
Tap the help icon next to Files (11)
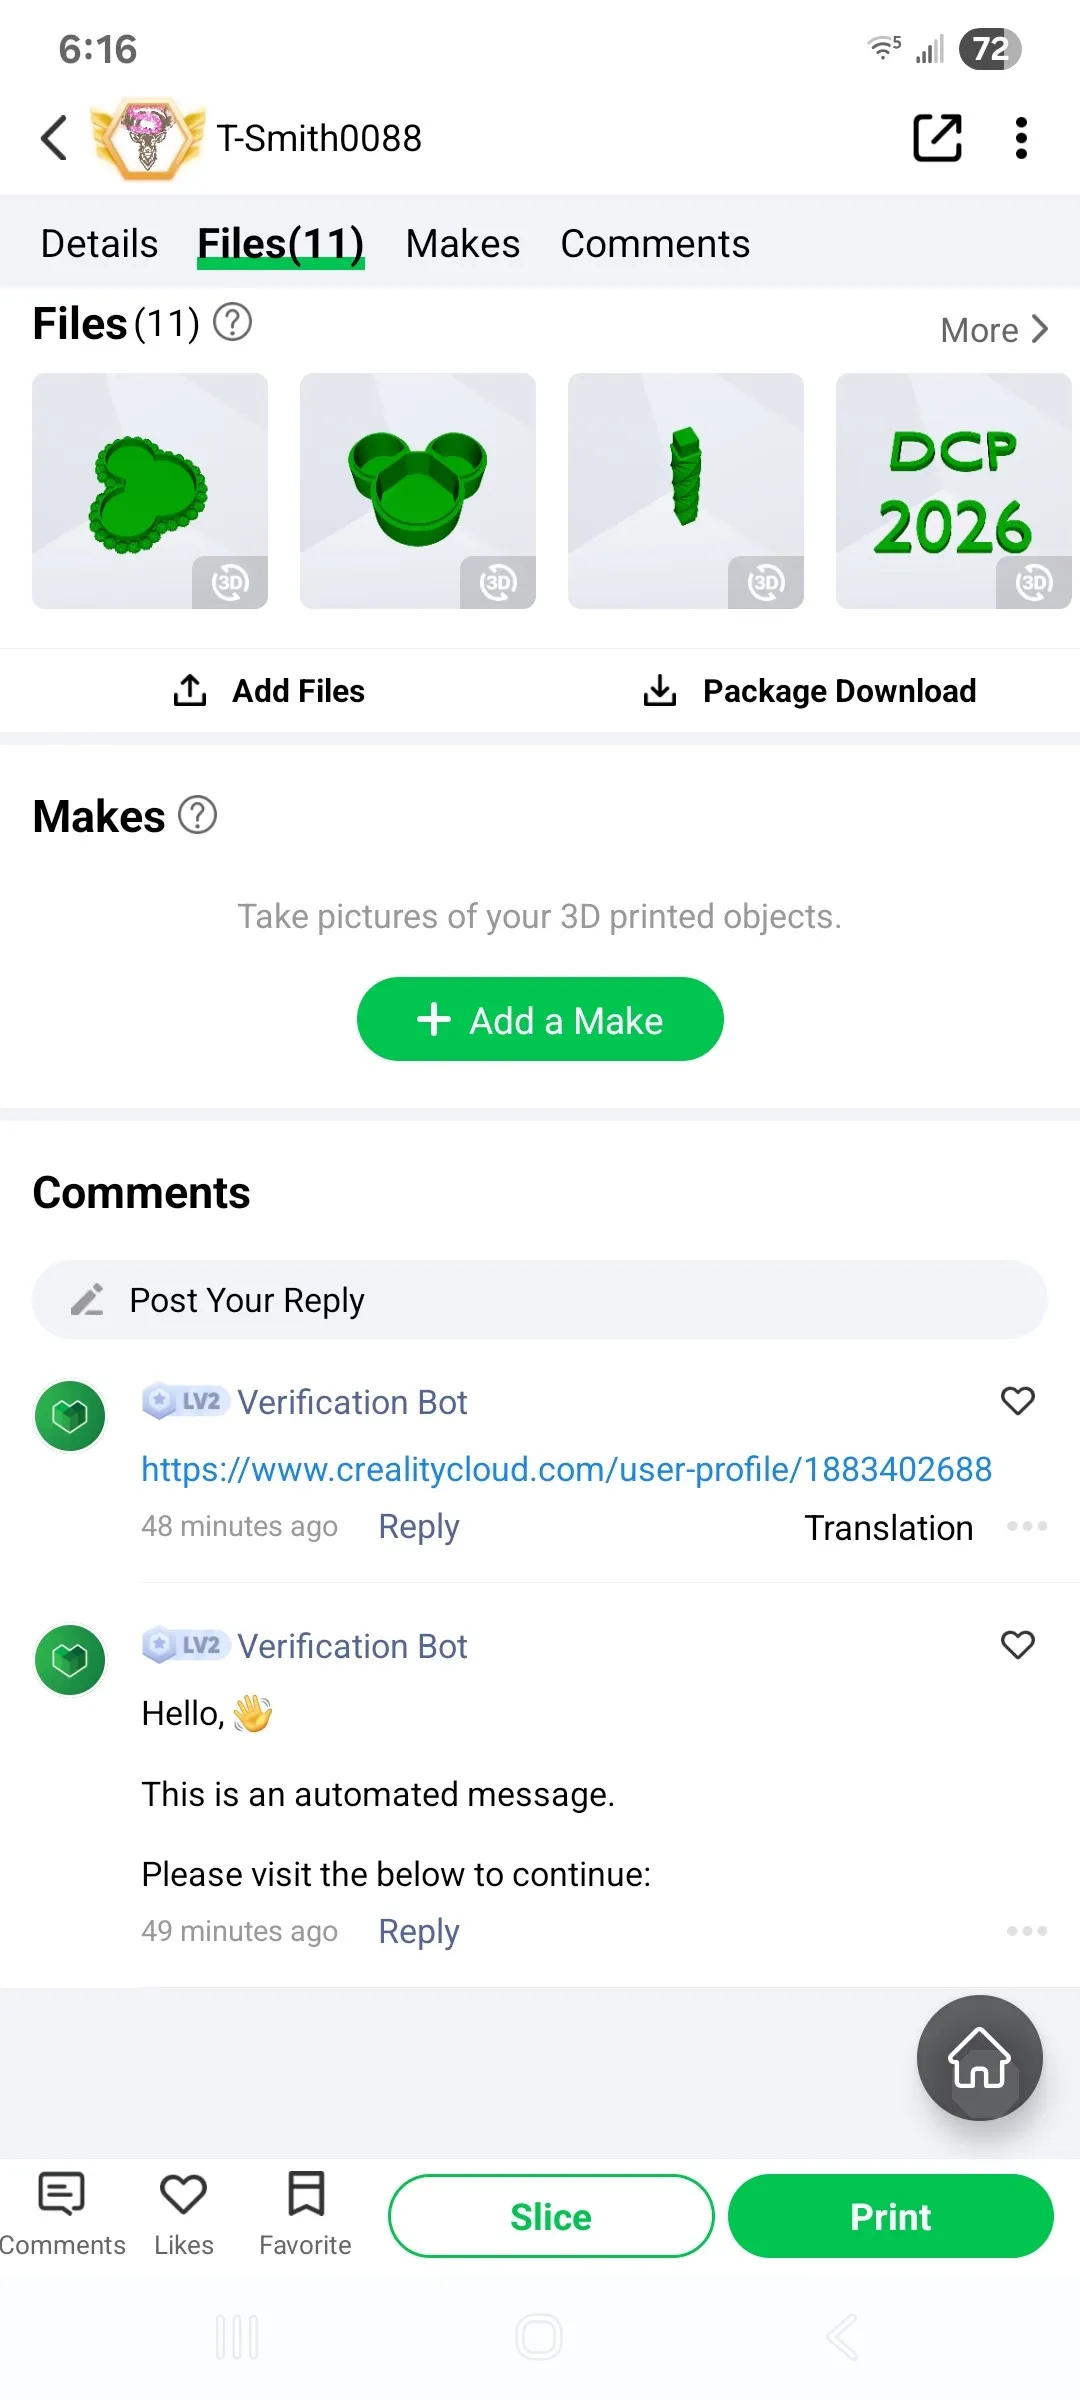click(233, 322)
